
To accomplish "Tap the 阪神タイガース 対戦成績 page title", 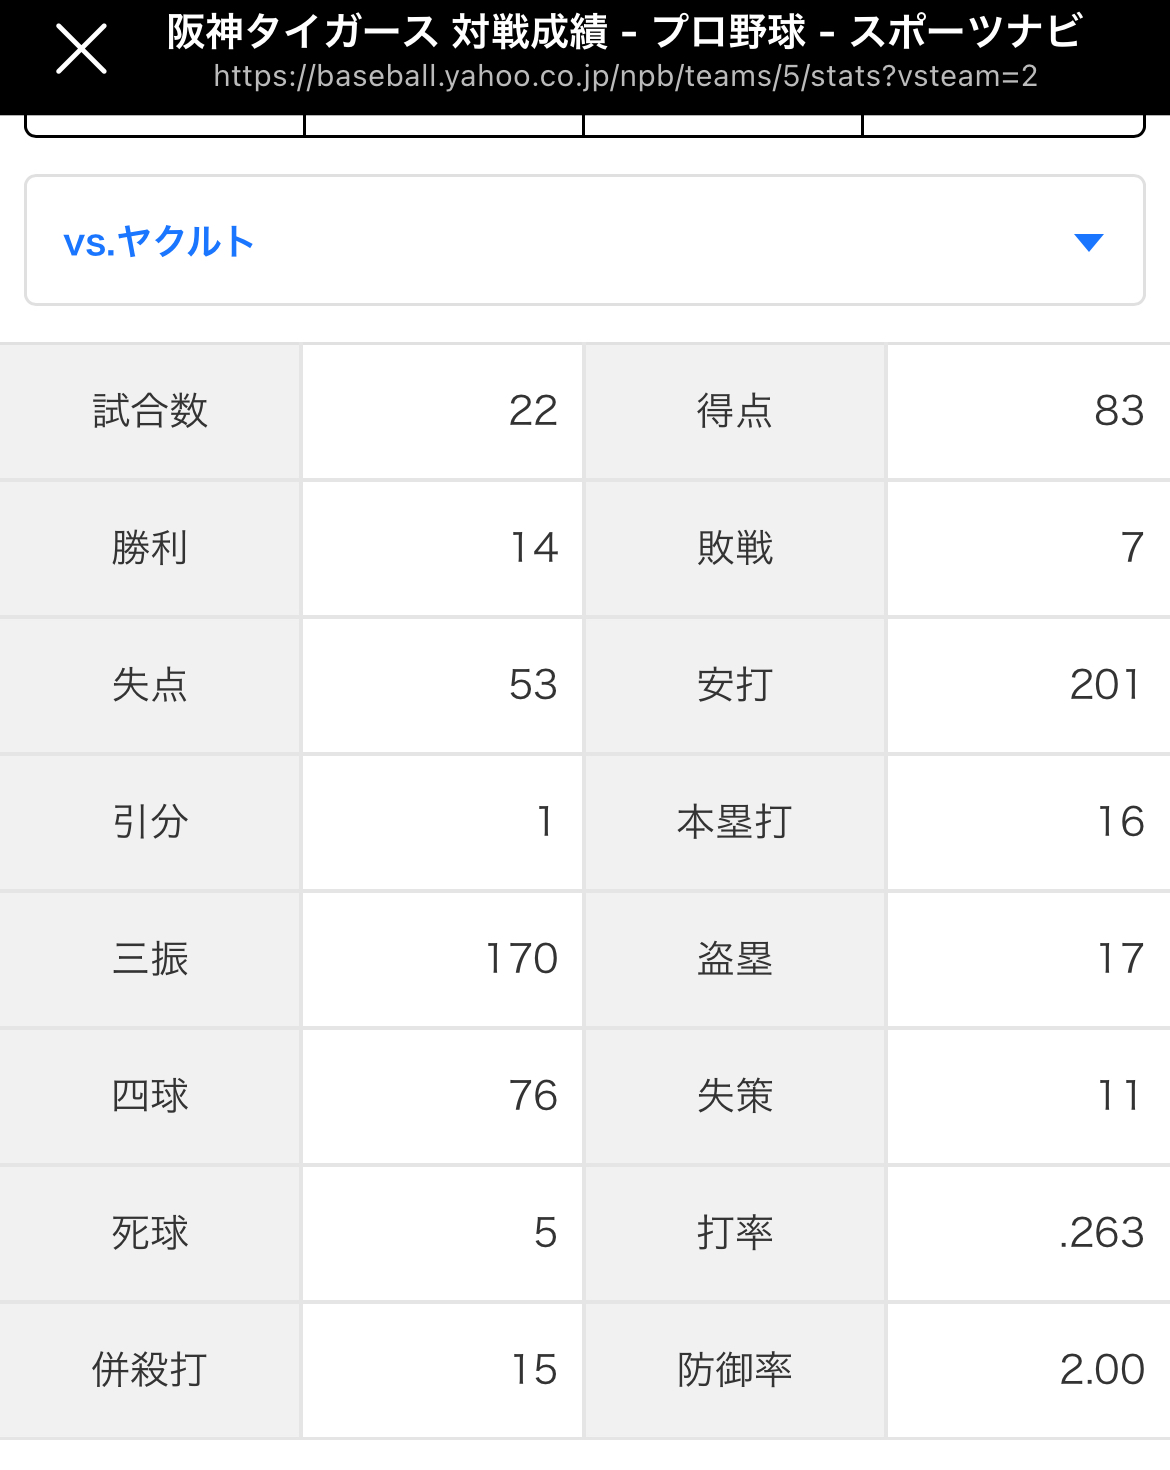I will pyautogui.click(x=623, y=32).
